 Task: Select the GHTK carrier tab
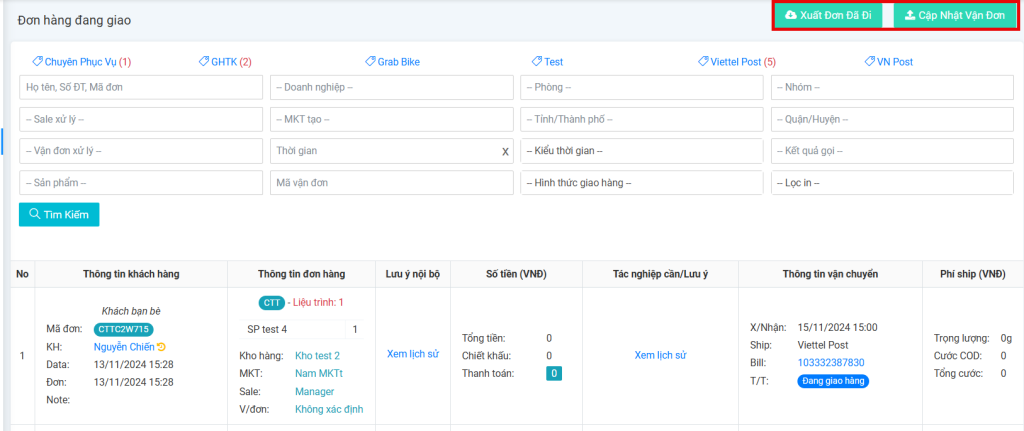(224, 62)
